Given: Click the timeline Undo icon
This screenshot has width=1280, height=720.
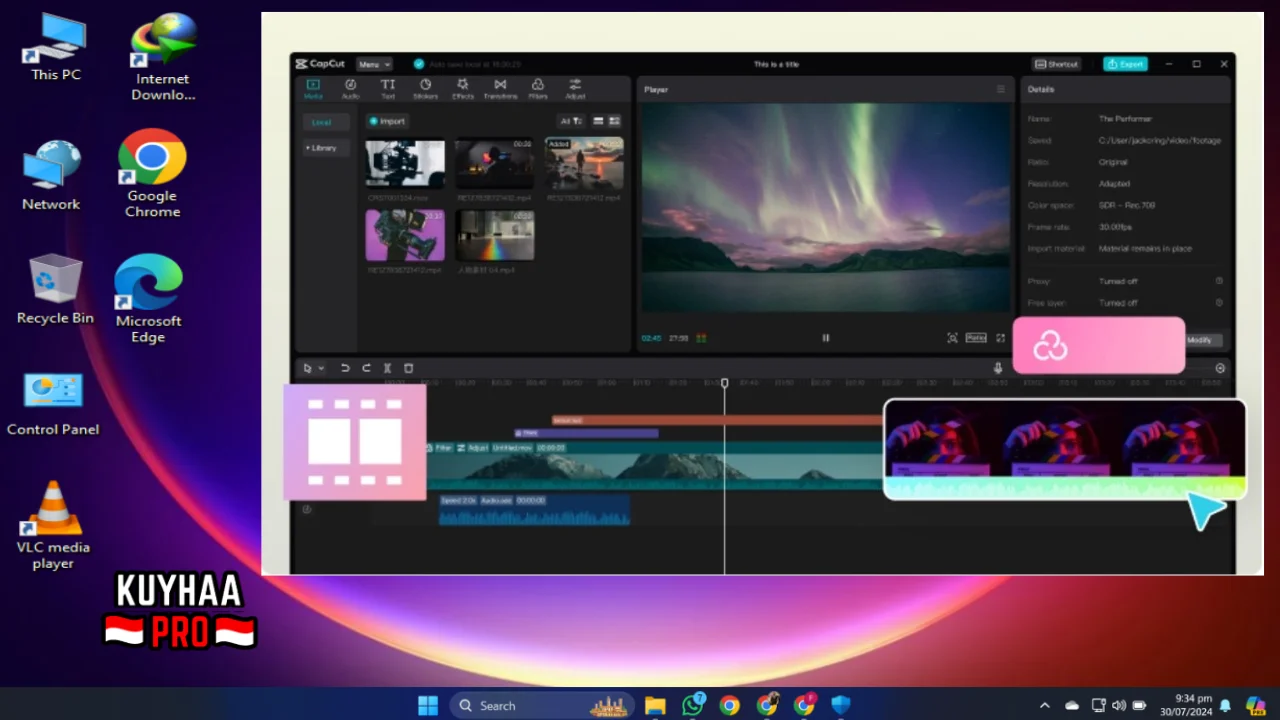Looking at the screenshot, I should tap(345, 368).
